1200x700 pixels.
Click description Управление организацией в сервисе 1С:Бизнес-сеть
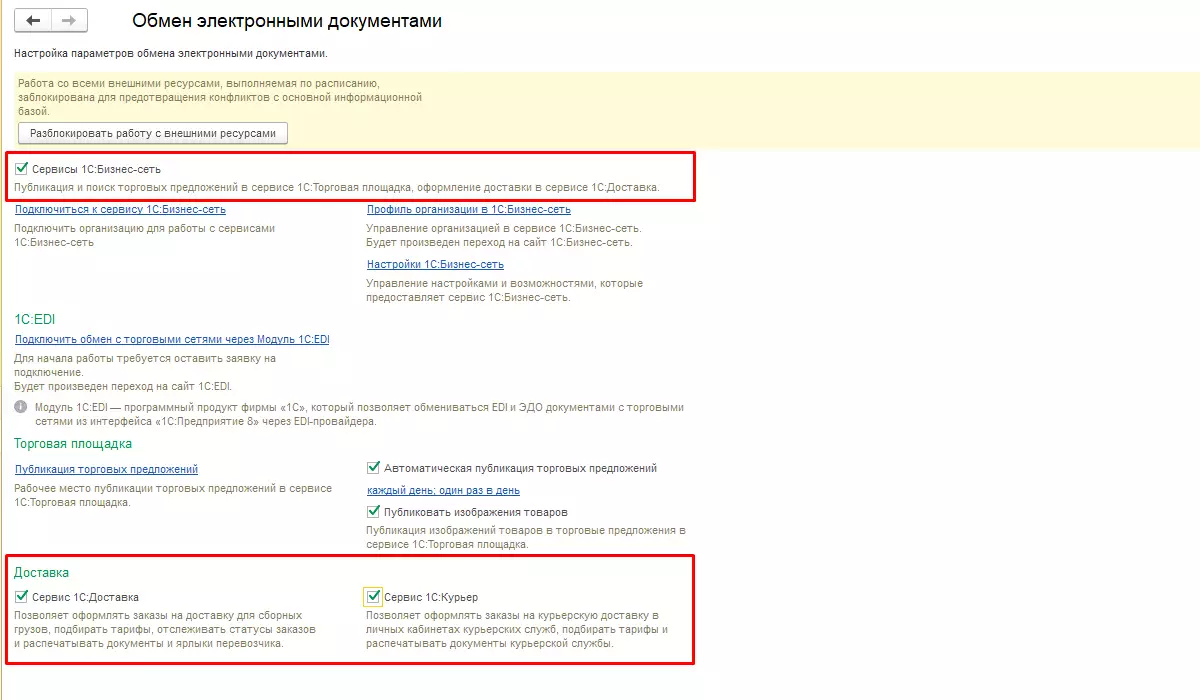[x=504, y=235]
